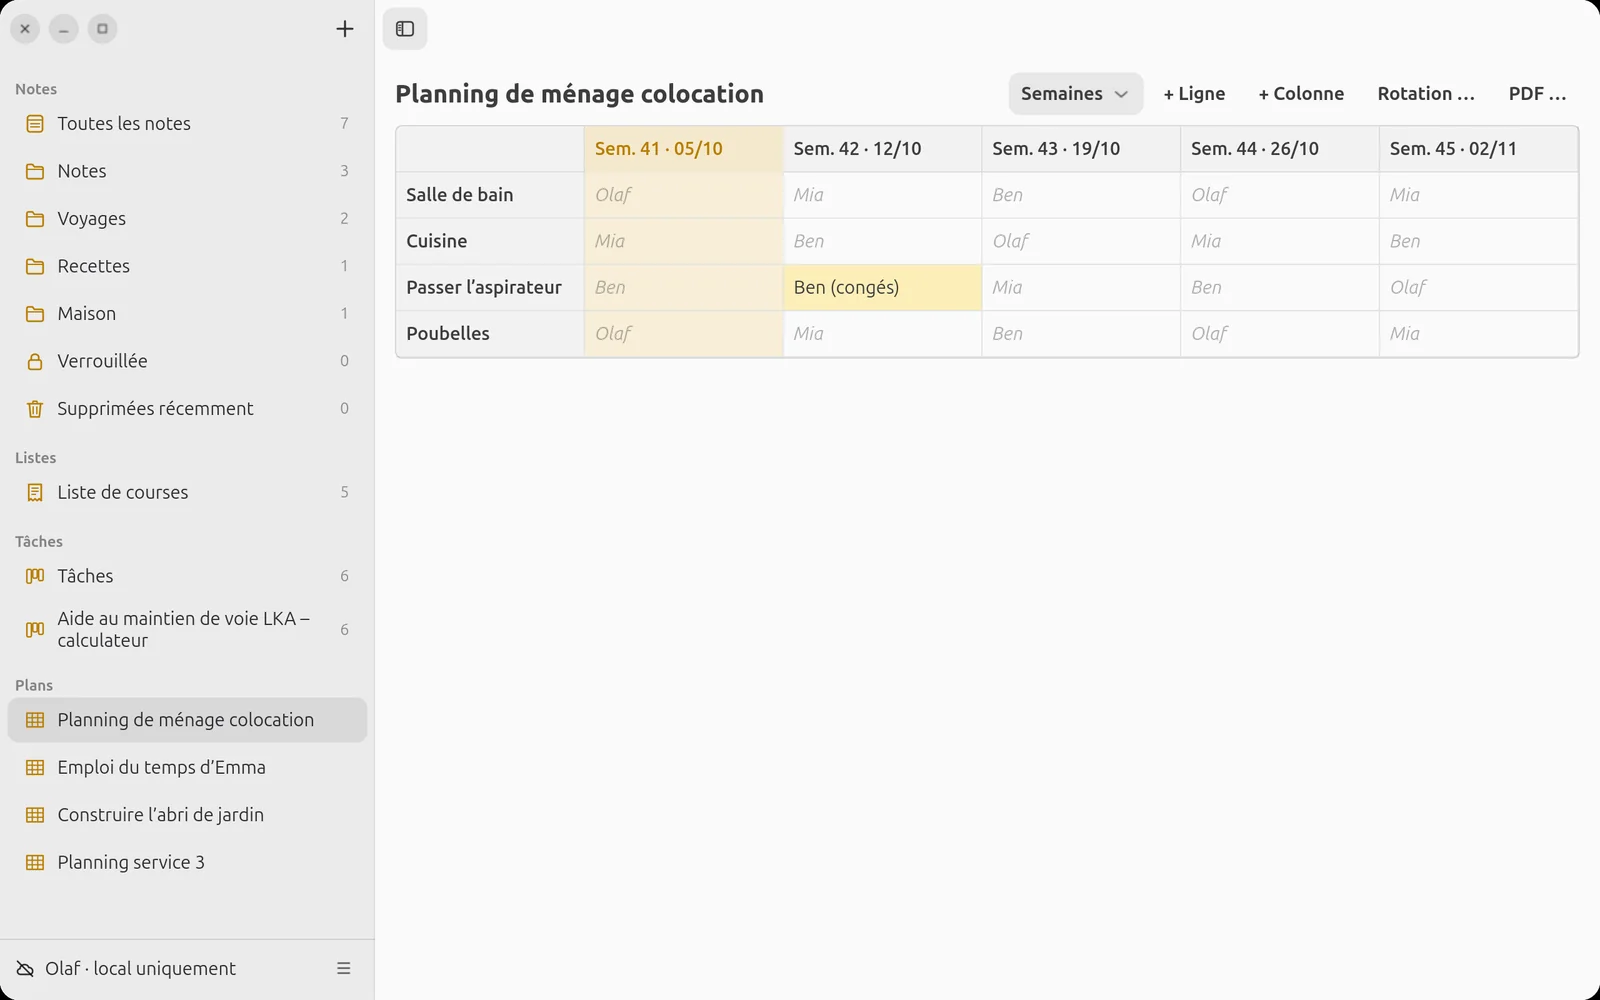Select the Sem. 42 · 12/10 column header
The width and height of the screenshot is (1600, 1000).
point(882,149)
